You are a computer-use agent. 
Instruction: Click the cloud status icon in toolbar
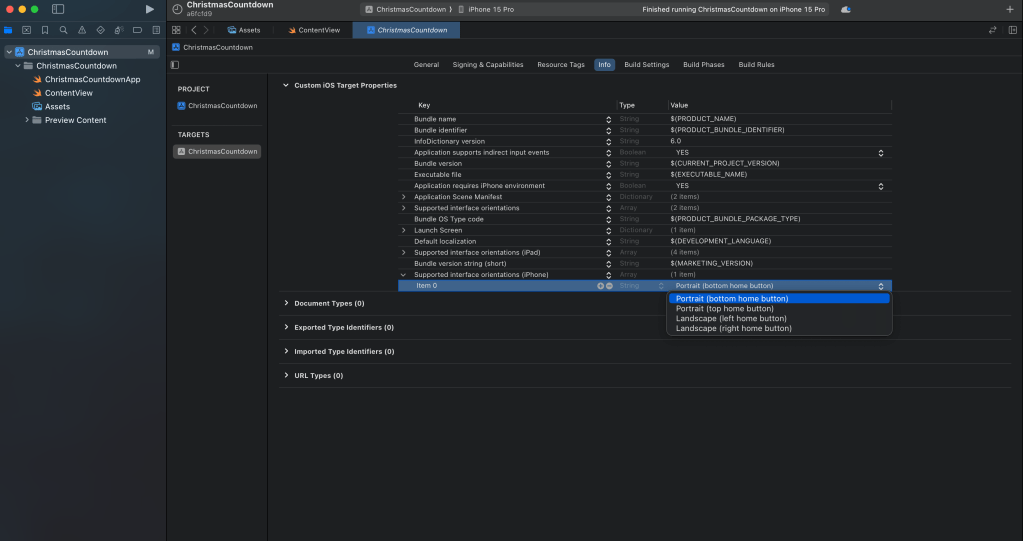click(x=846, y=9)
